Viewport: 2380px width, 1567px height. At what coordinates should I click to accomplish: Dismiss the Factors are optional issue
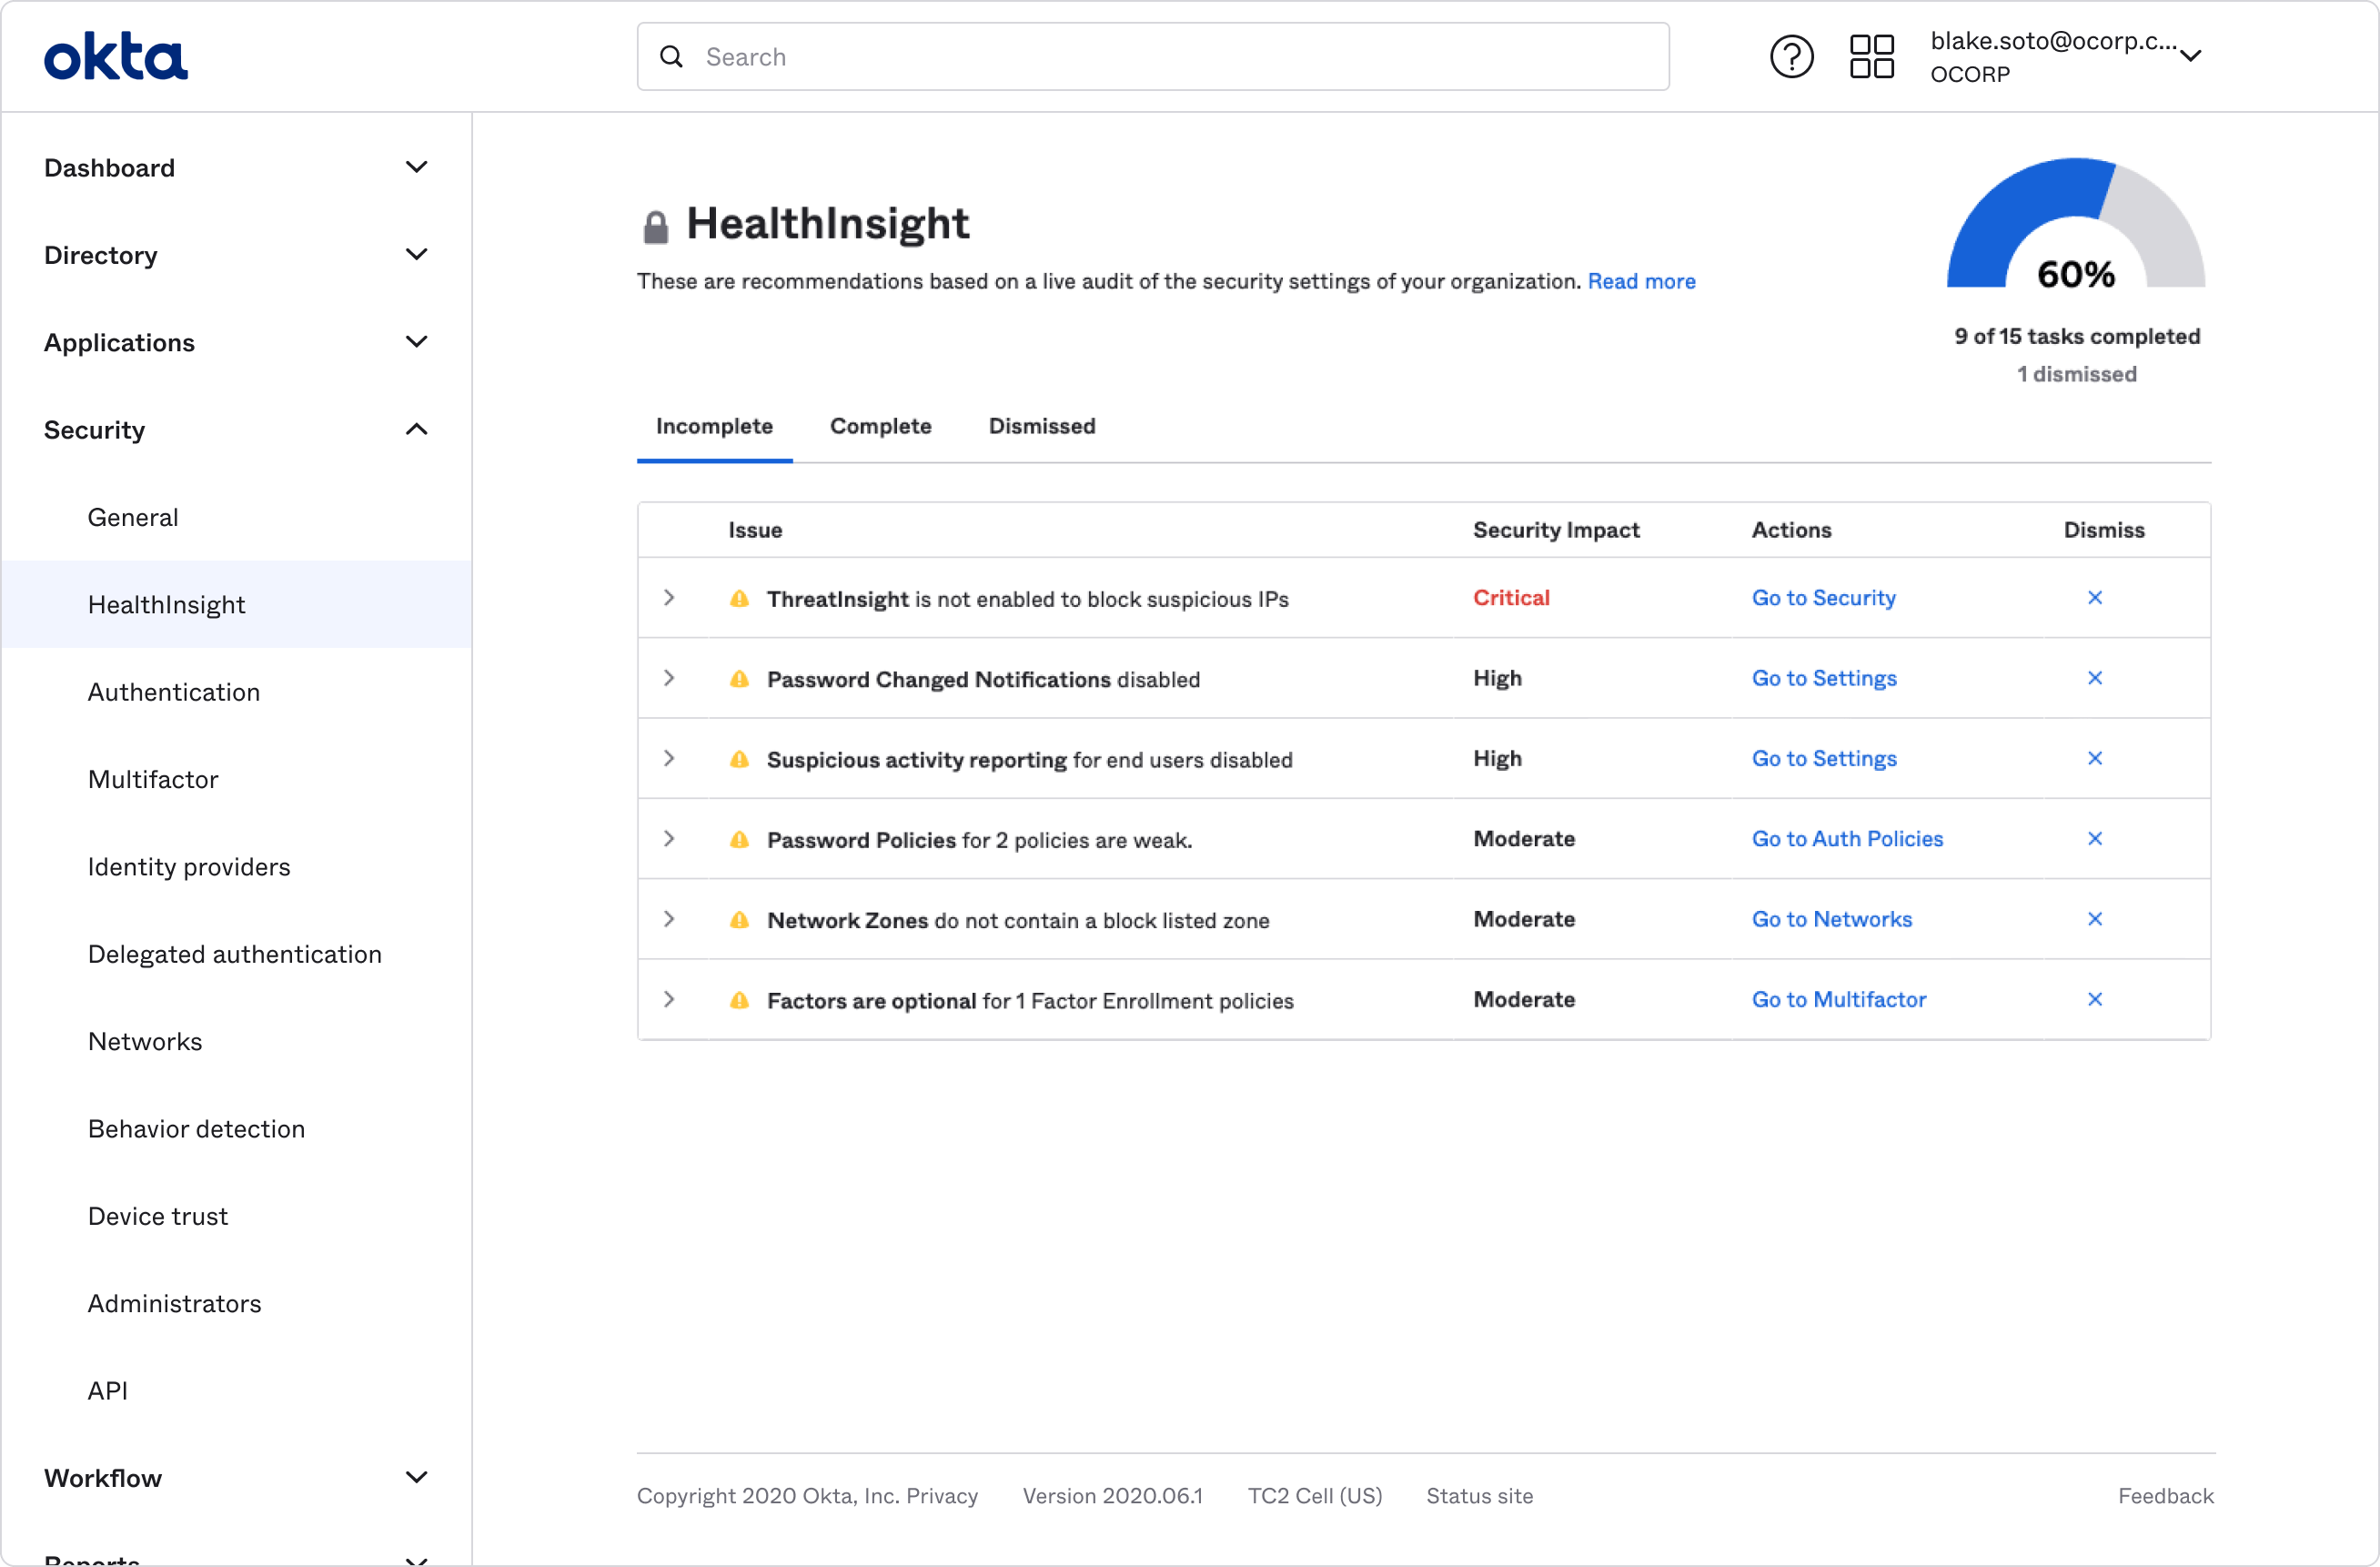coord(2096,999)
